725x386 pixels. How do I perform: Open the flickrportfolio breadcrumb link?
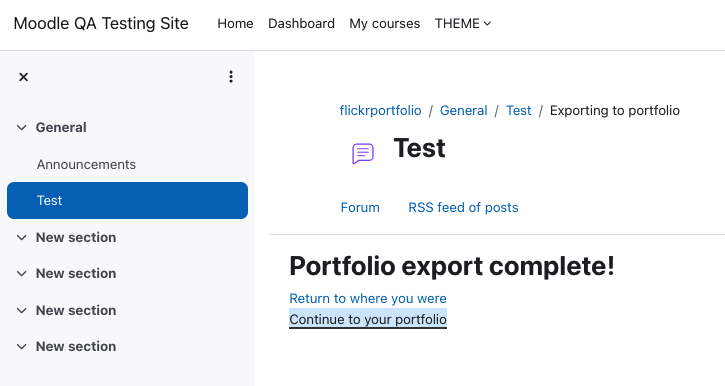(x=381, y=110)
